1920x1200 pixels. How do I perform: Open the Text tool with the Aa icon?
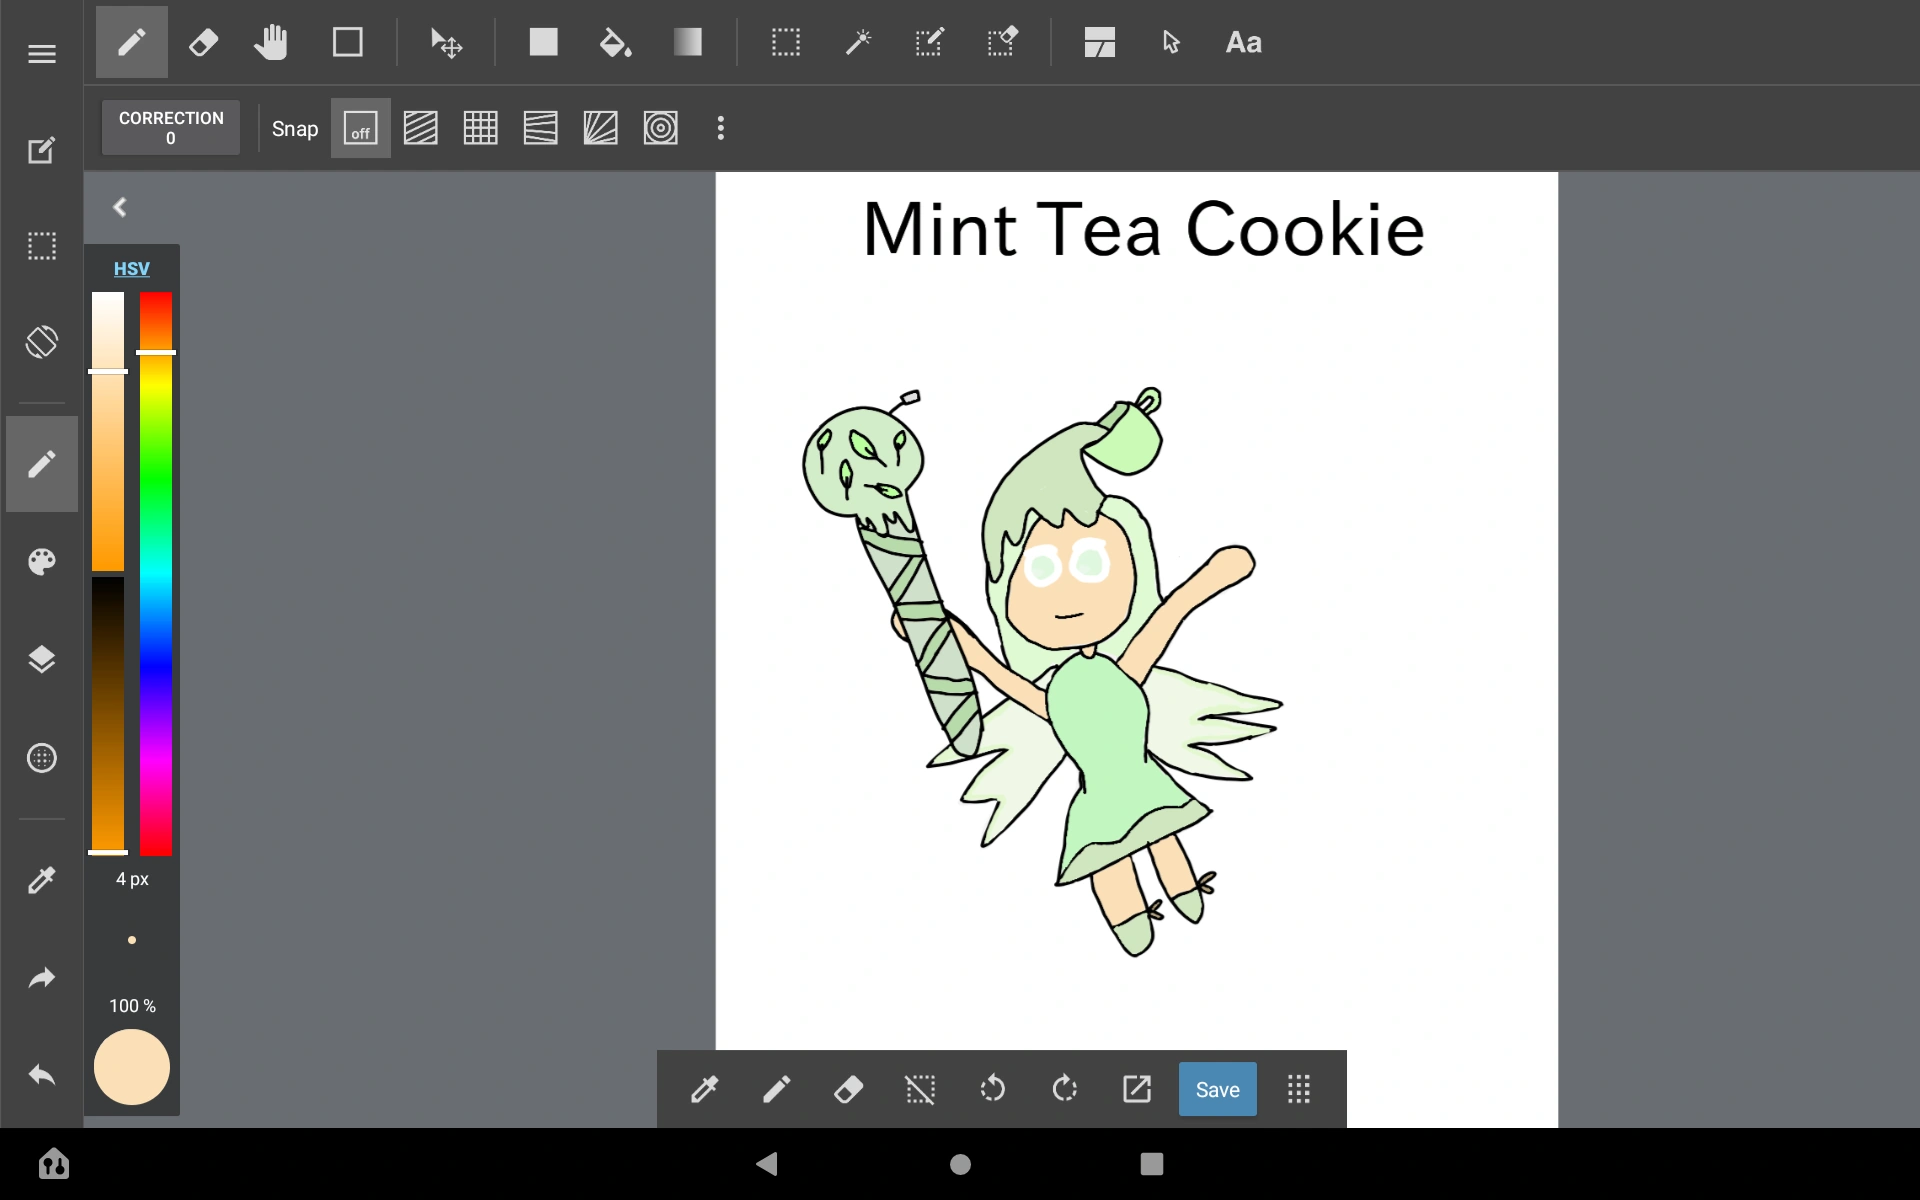[1244, 42]
